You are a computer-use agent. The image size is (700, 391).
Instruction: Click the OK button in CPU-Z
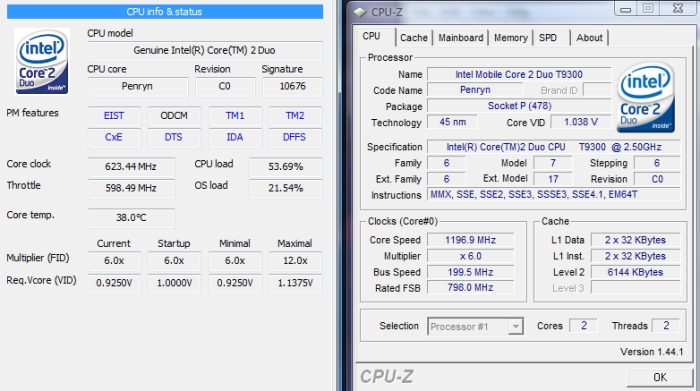click(x=660, y=377)
